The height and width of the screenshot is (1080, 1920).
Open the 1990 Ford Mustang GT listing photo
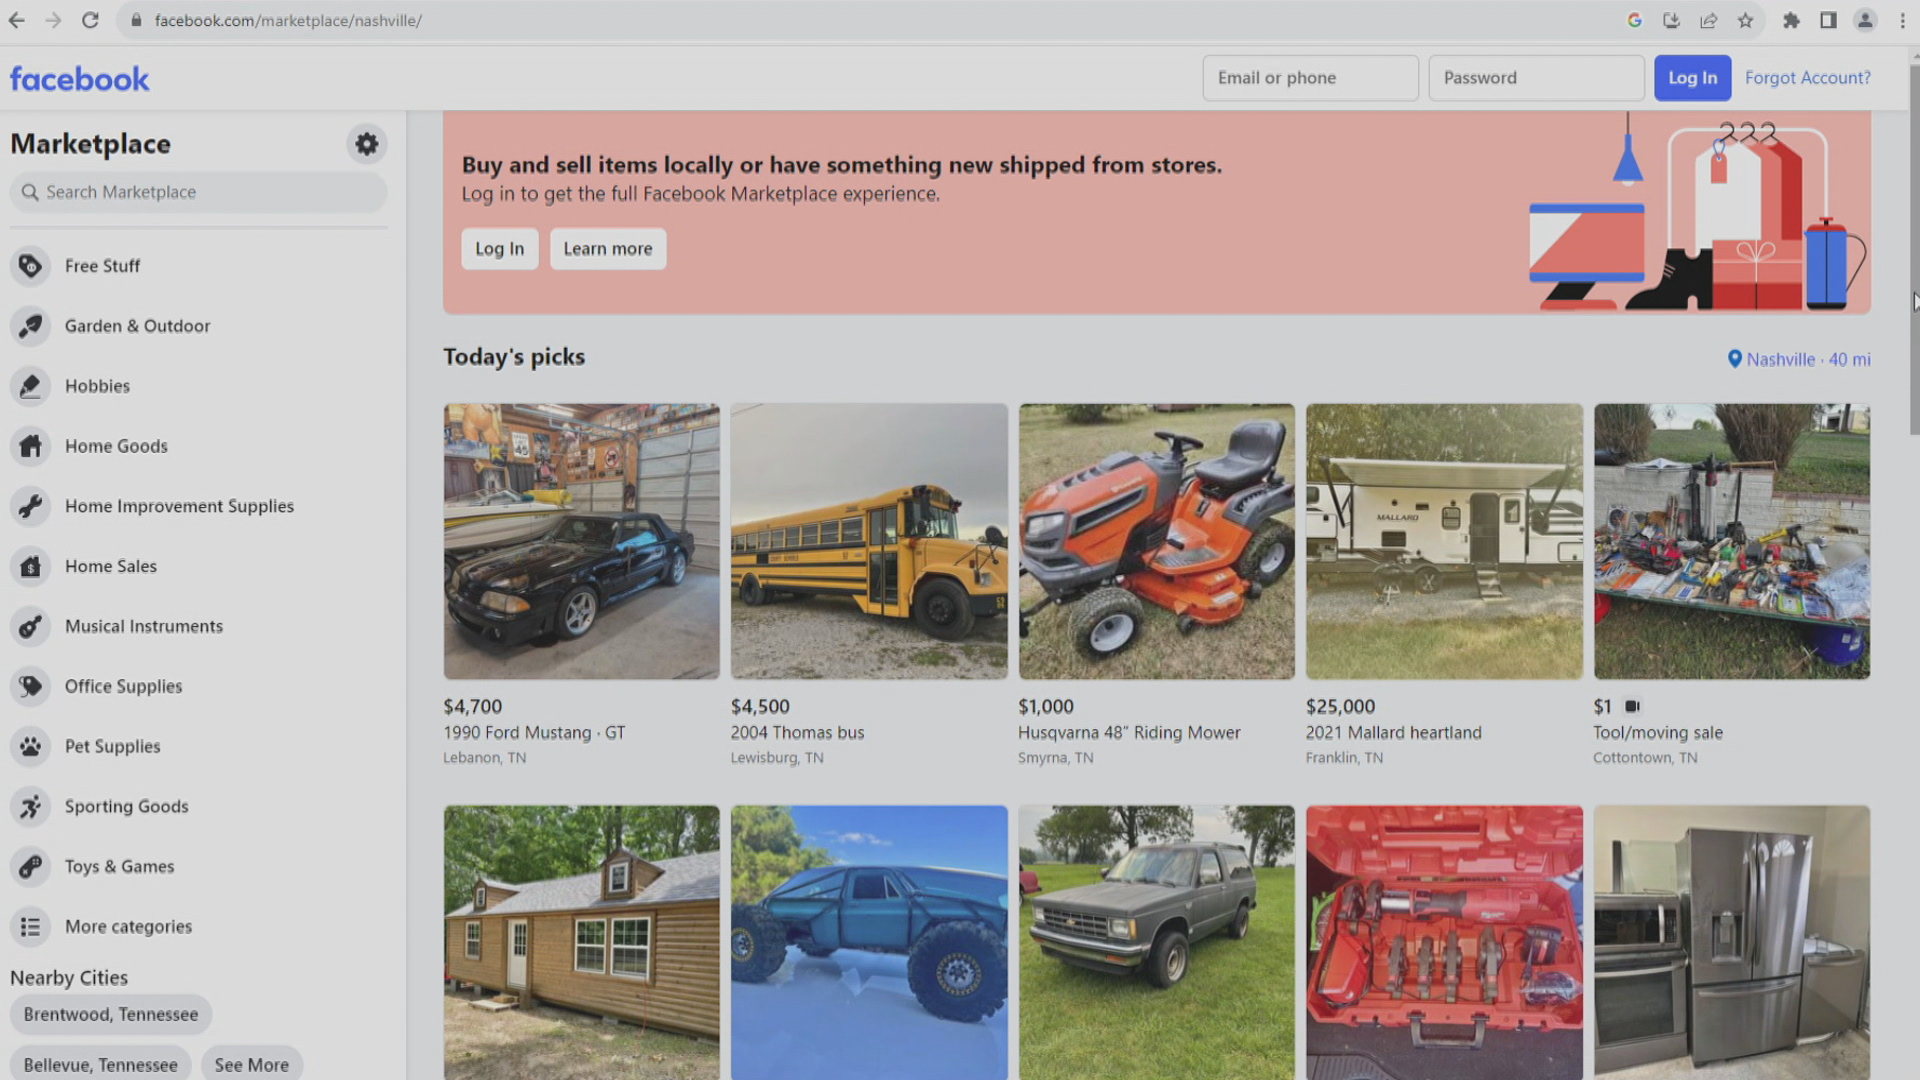581,541
